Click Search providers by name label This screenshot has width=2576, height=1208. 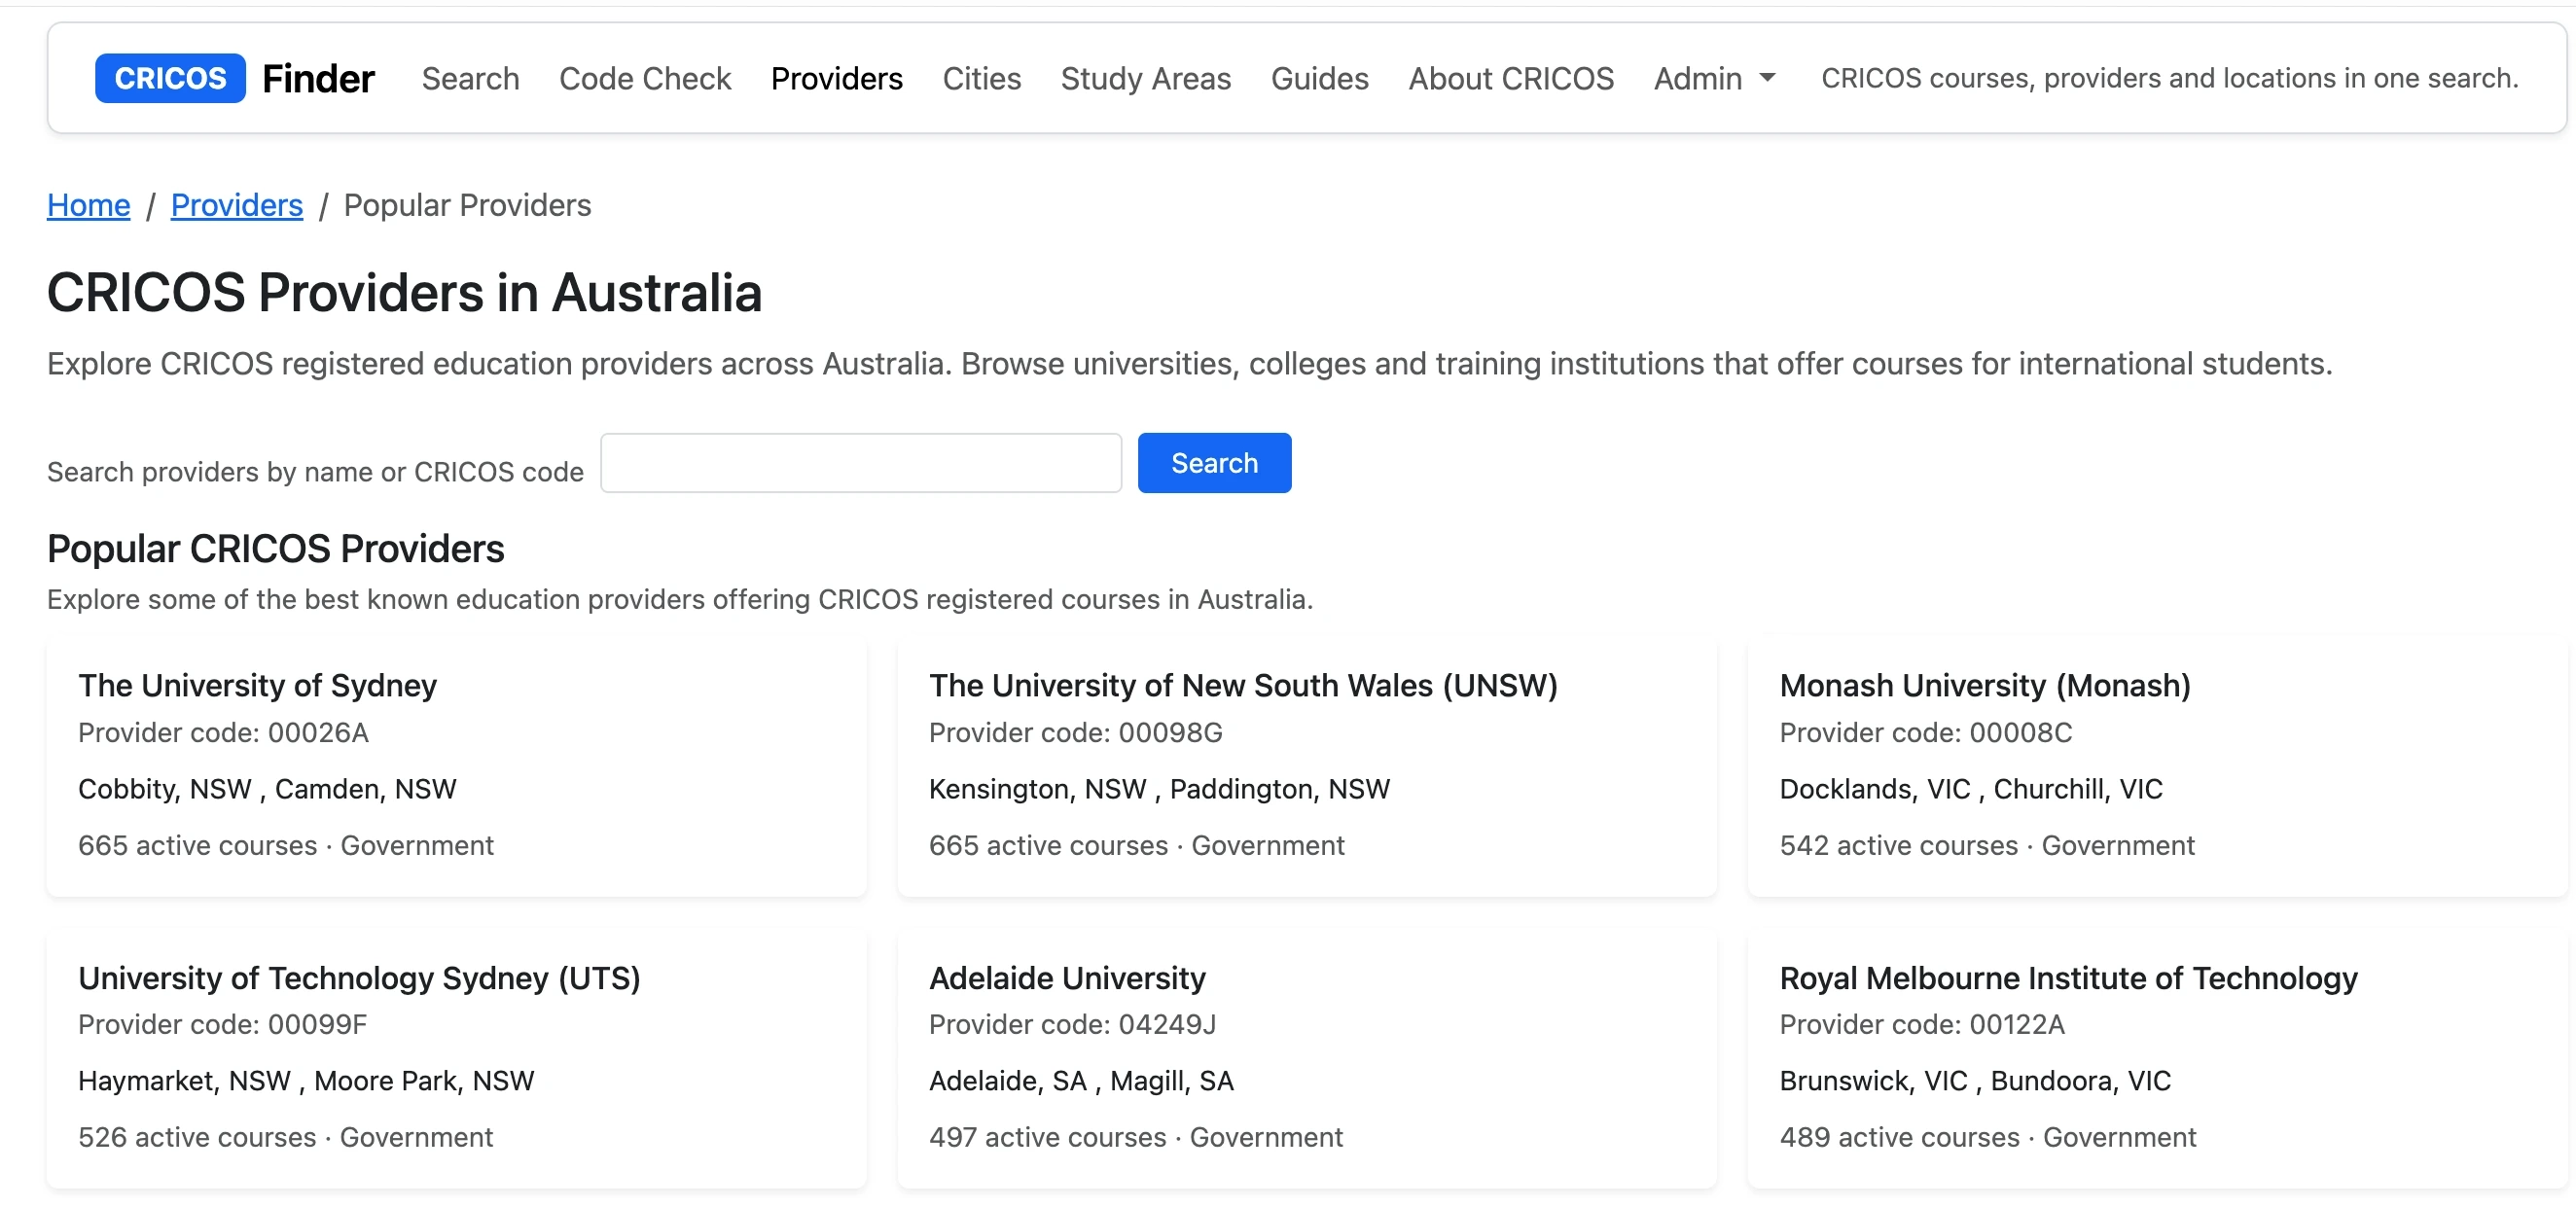pyautogui.click(x=315, y=472)
